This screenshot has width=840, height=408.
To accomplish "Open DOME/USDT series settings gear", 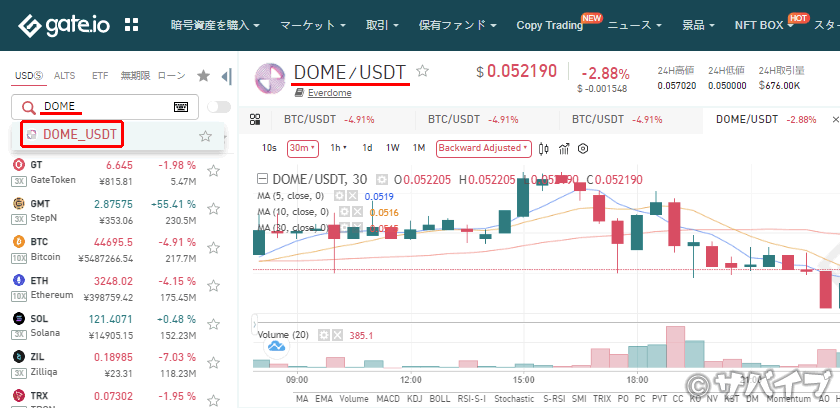I will (x=381, y=179).
